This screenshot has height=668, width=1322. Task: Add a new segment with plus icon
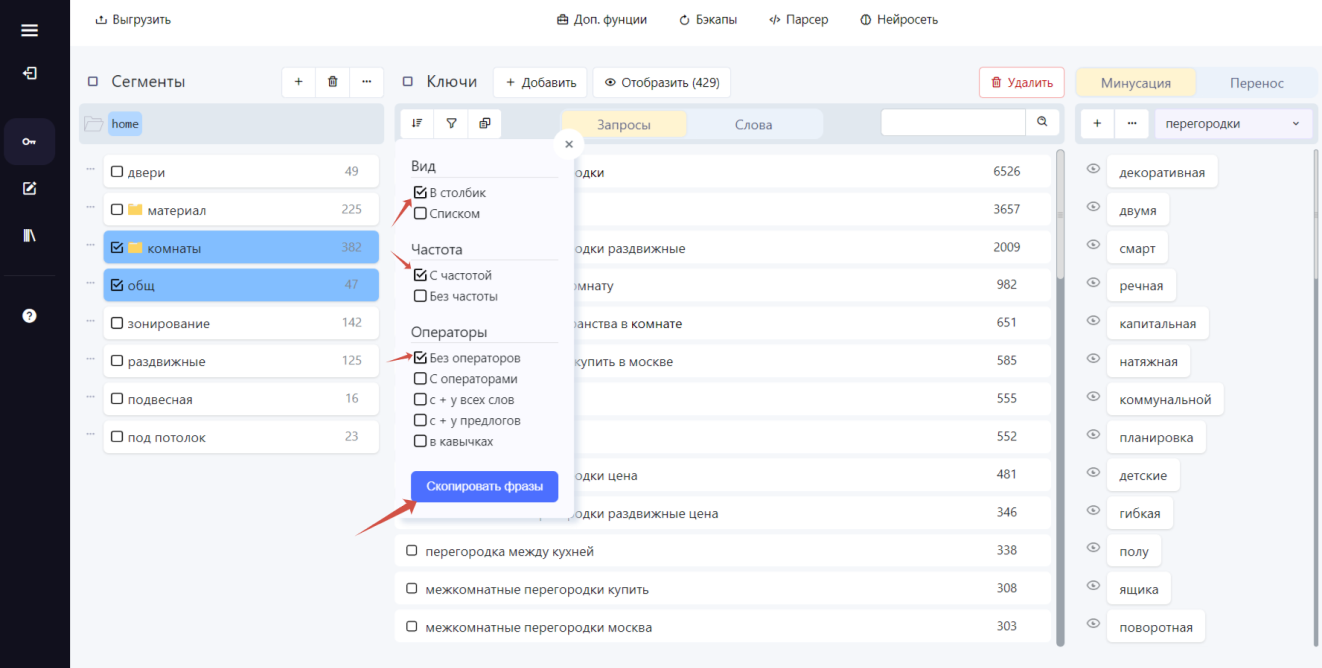click(299, 82)
